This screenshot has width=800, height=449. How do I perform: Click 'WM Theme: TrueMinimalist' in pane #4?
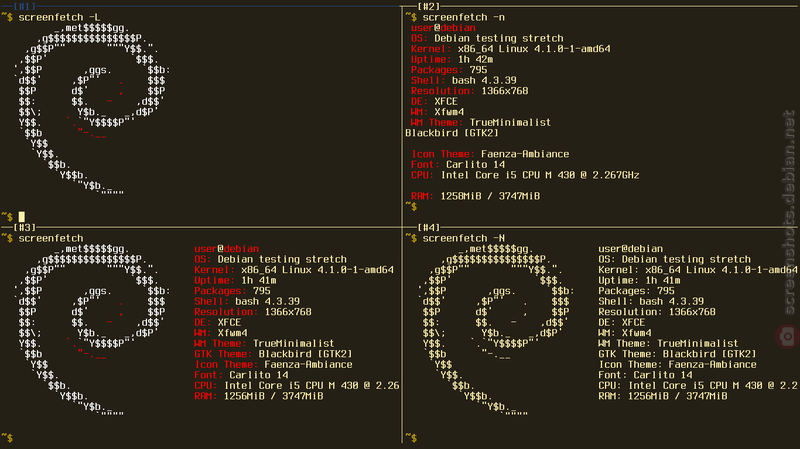[x=668, y=343]
